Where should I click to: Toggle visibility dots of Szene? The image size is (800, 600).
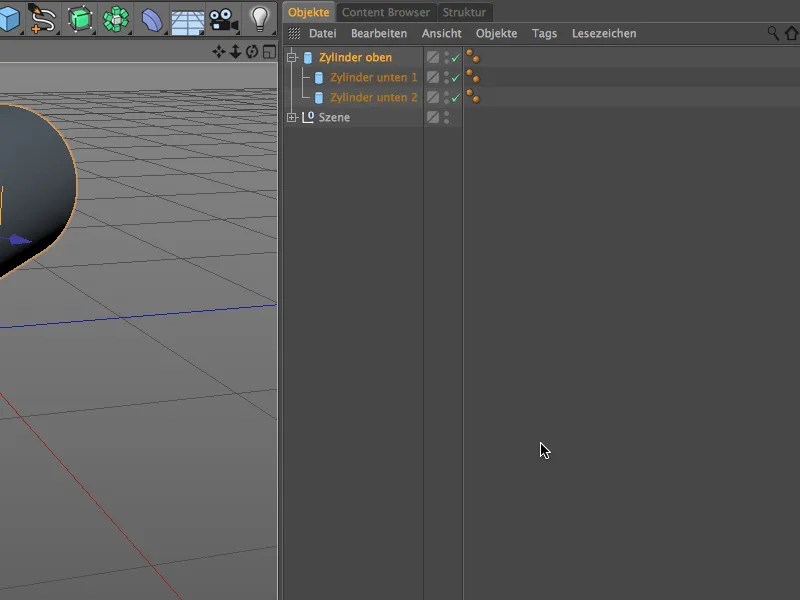coord(446,117)
